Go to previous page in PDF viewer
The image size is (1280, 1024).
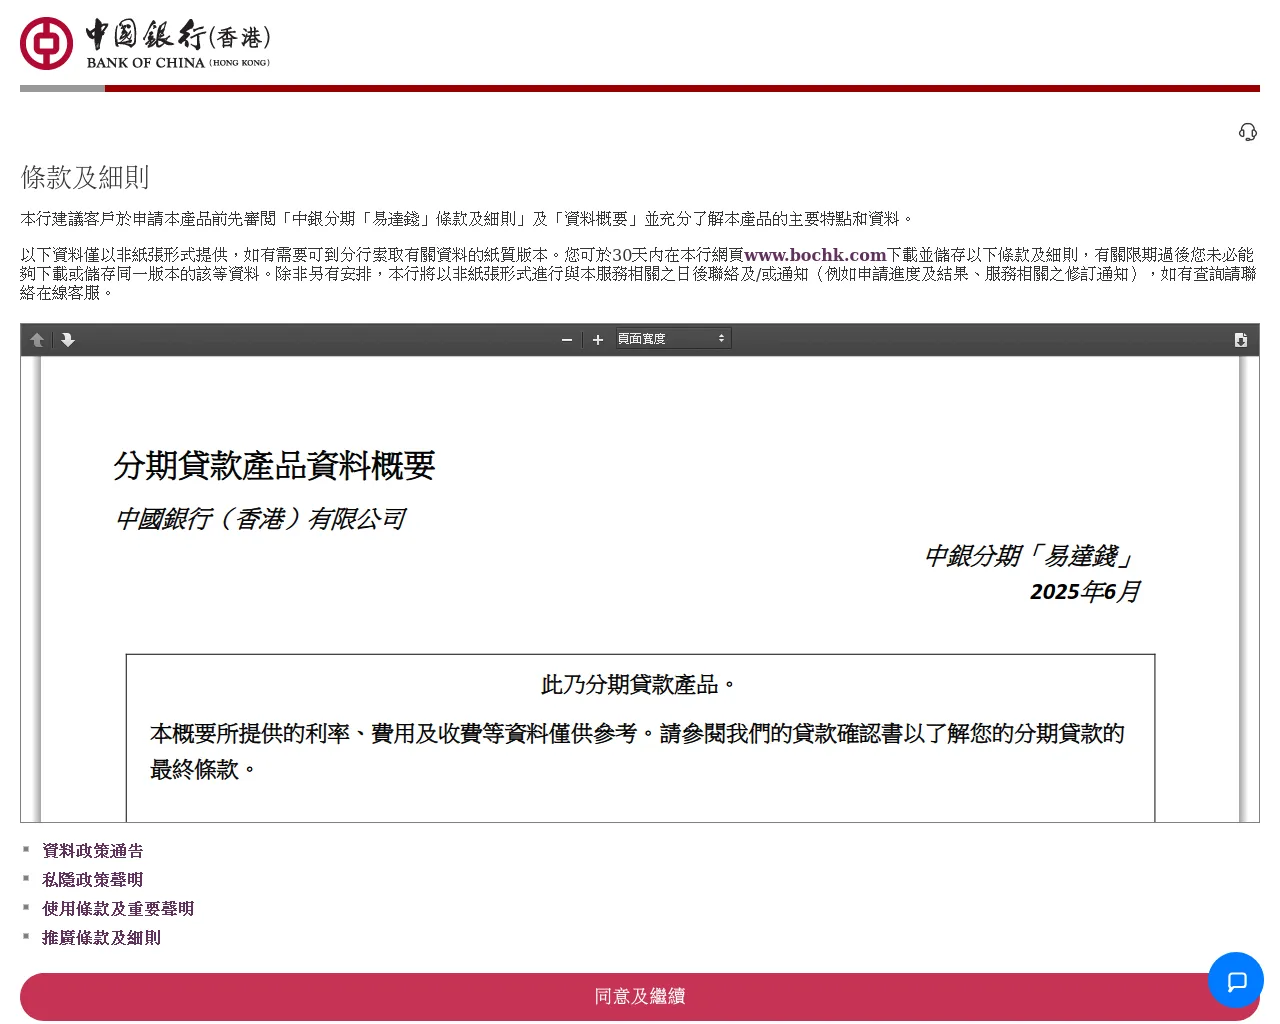(x=37, y=340)
